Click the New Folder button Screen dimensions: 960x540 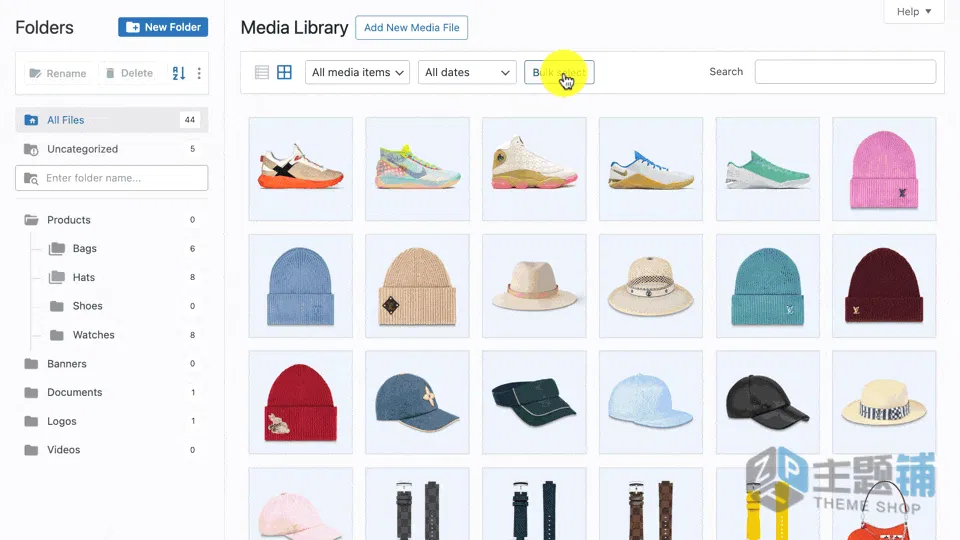tap(163, 27)
